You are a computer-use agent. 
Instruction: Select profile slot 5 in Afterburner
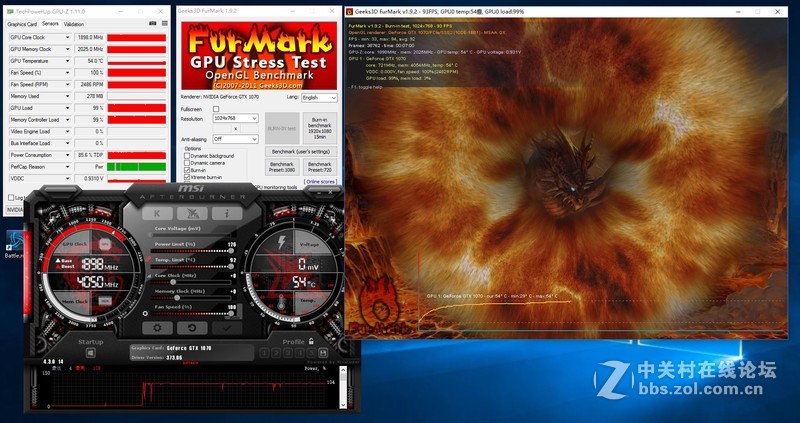point(311,353)
